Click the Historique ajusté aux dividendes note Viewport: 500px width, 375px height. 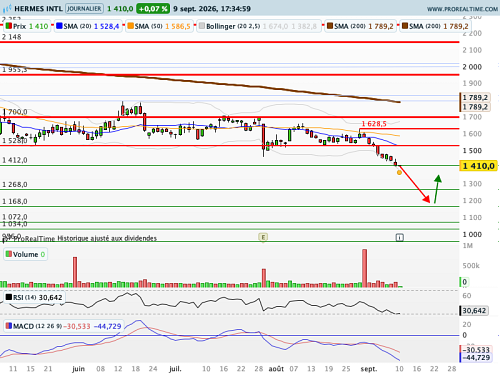click(107, 238)
